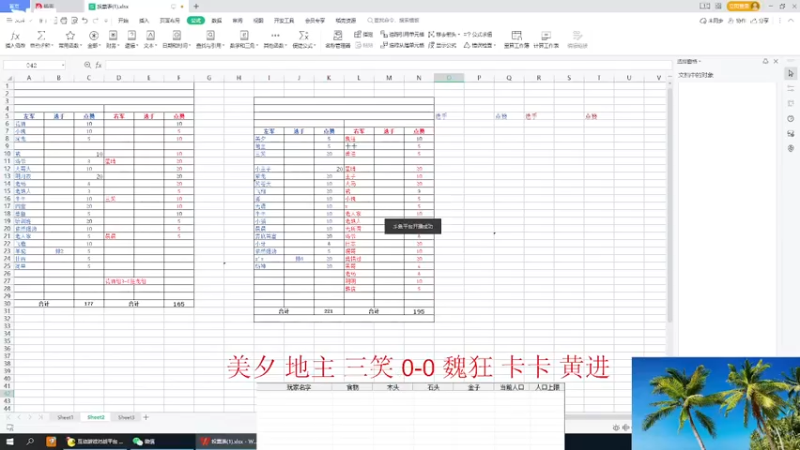
Task: Click the print icon in quick toolbar
Action: pos(64,20)
